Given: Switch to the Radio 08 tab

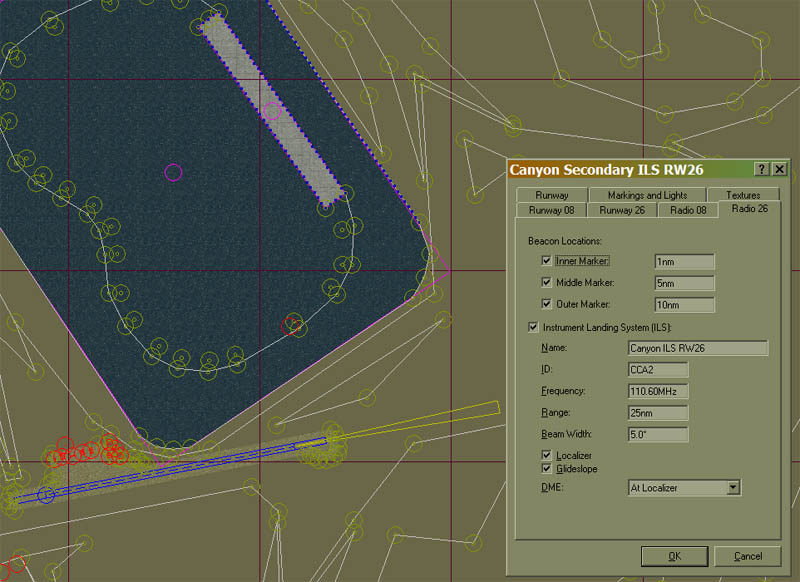Looking at the screenshot, I should tap(687, 210).
